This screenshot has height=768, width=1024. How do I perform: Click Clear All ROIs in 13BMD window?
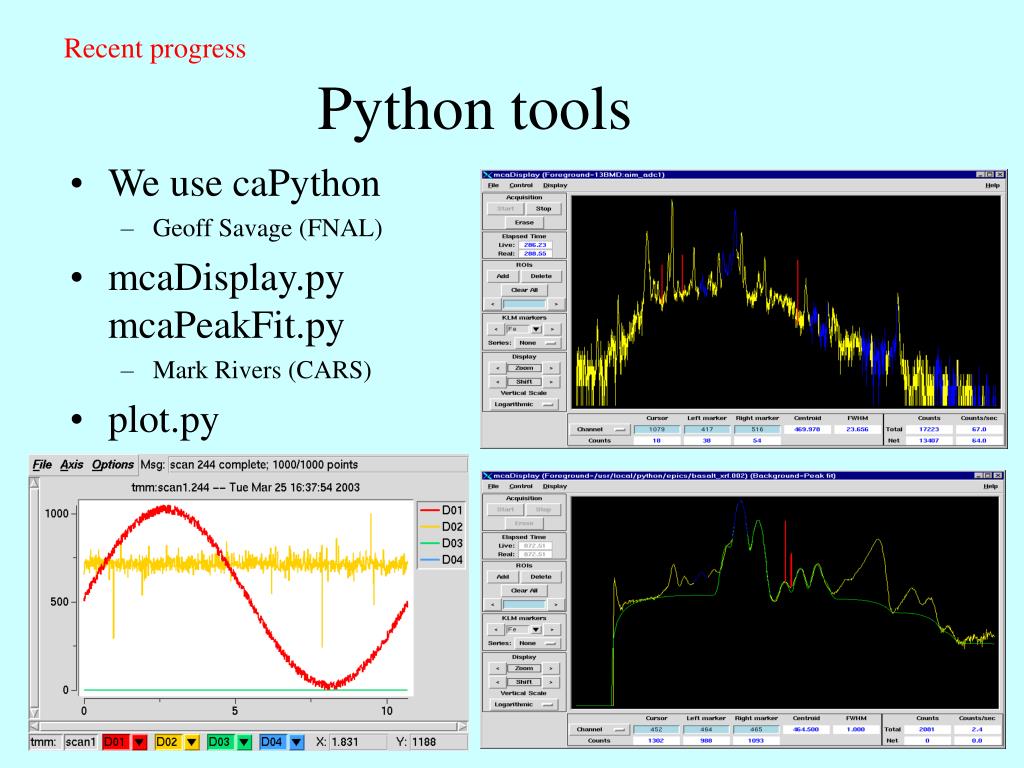(x=524, y=290)
